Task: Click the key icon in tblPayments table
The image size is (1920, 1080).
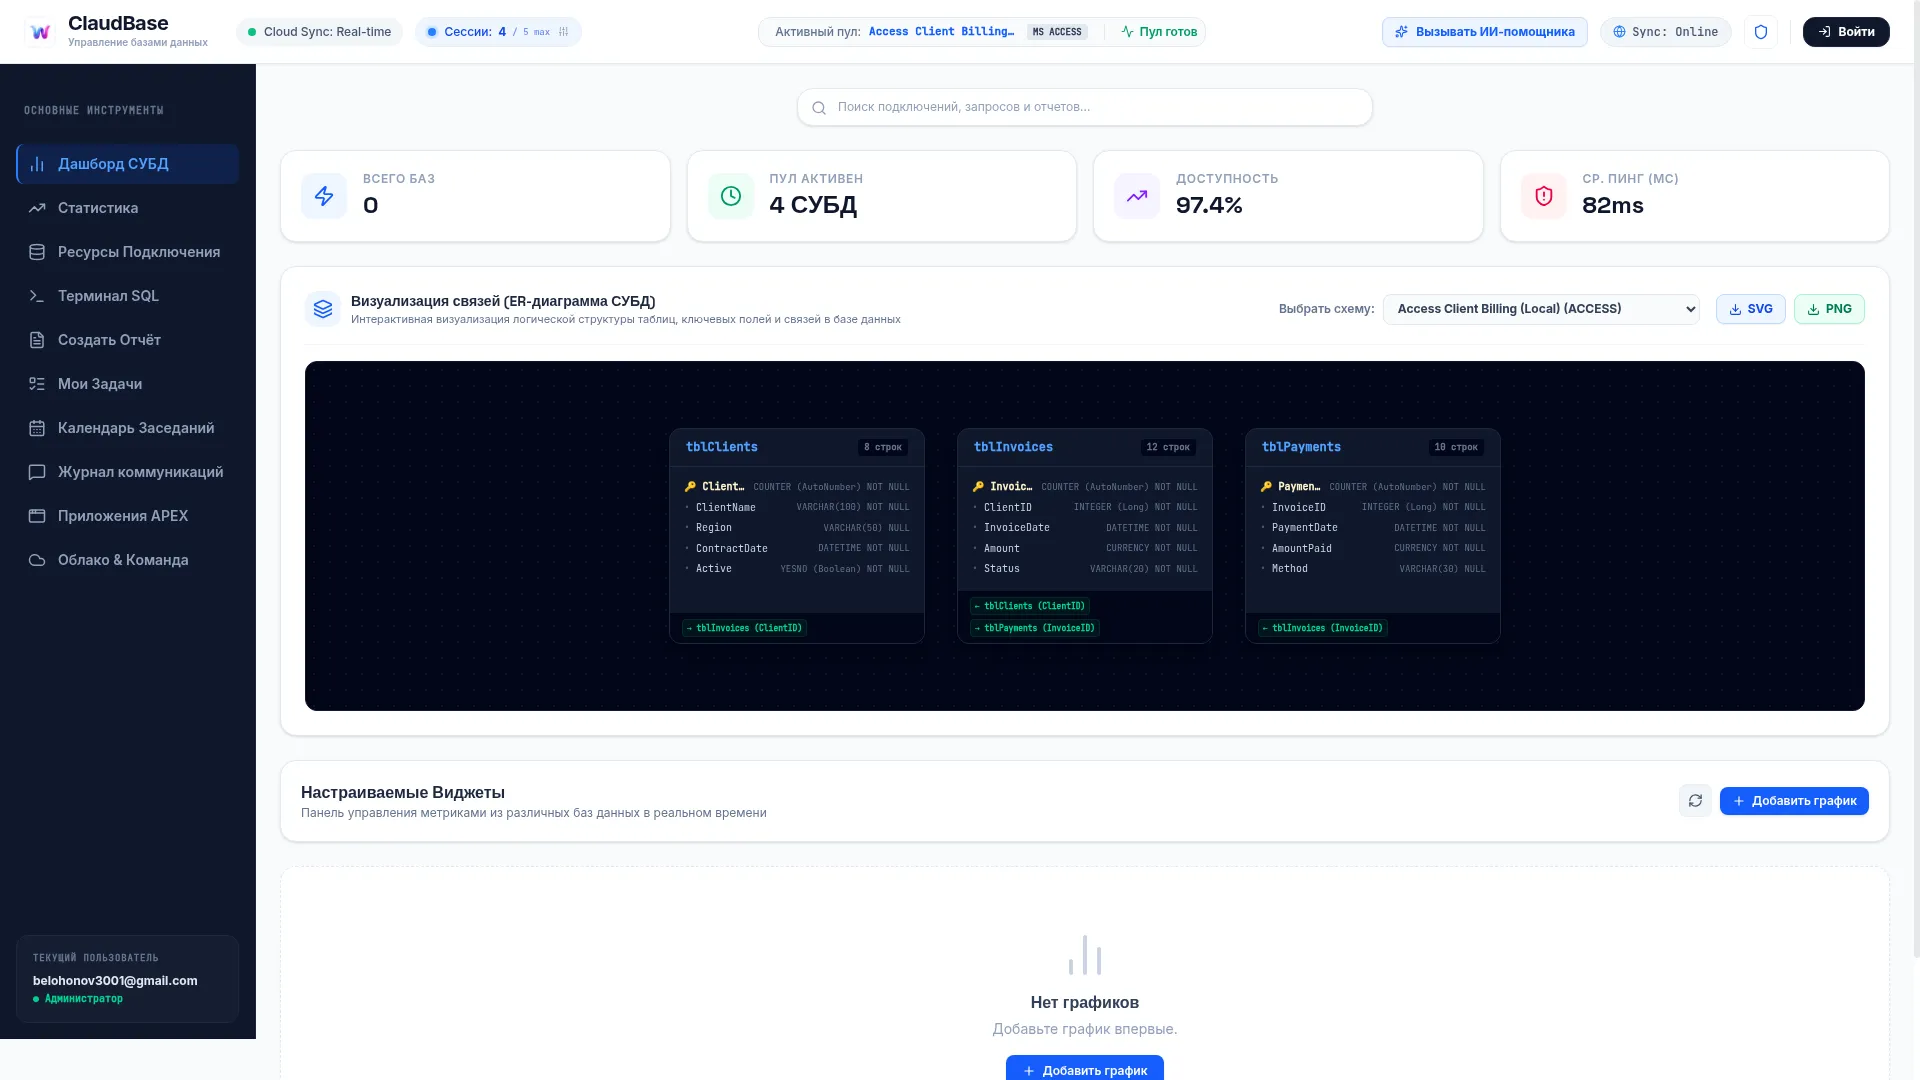Action: click(1266, 487)
